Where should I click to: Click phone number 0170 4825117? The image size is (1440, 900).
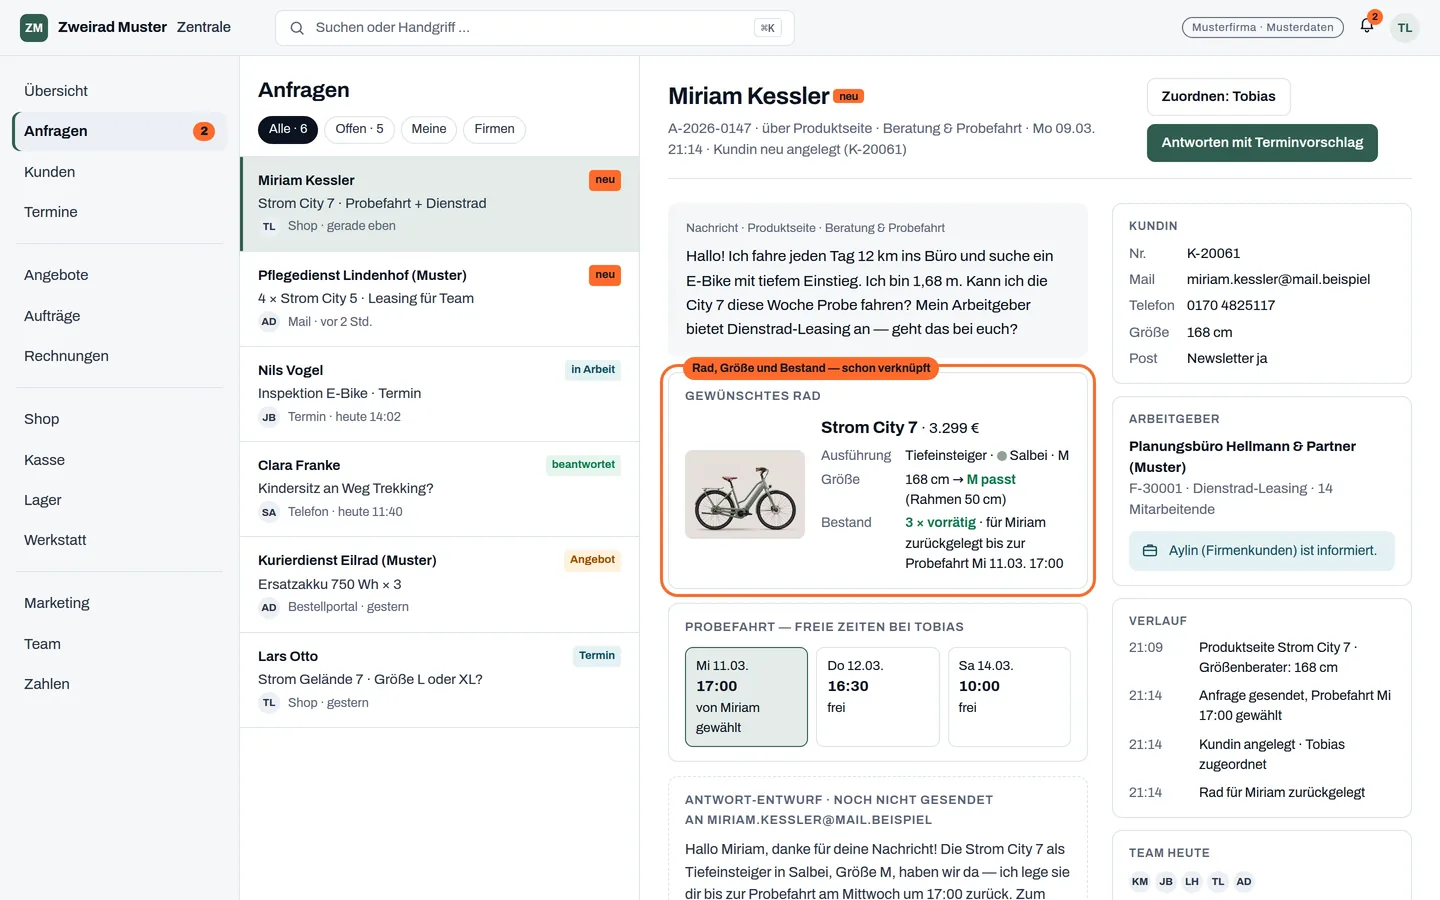pos(1231,306)
